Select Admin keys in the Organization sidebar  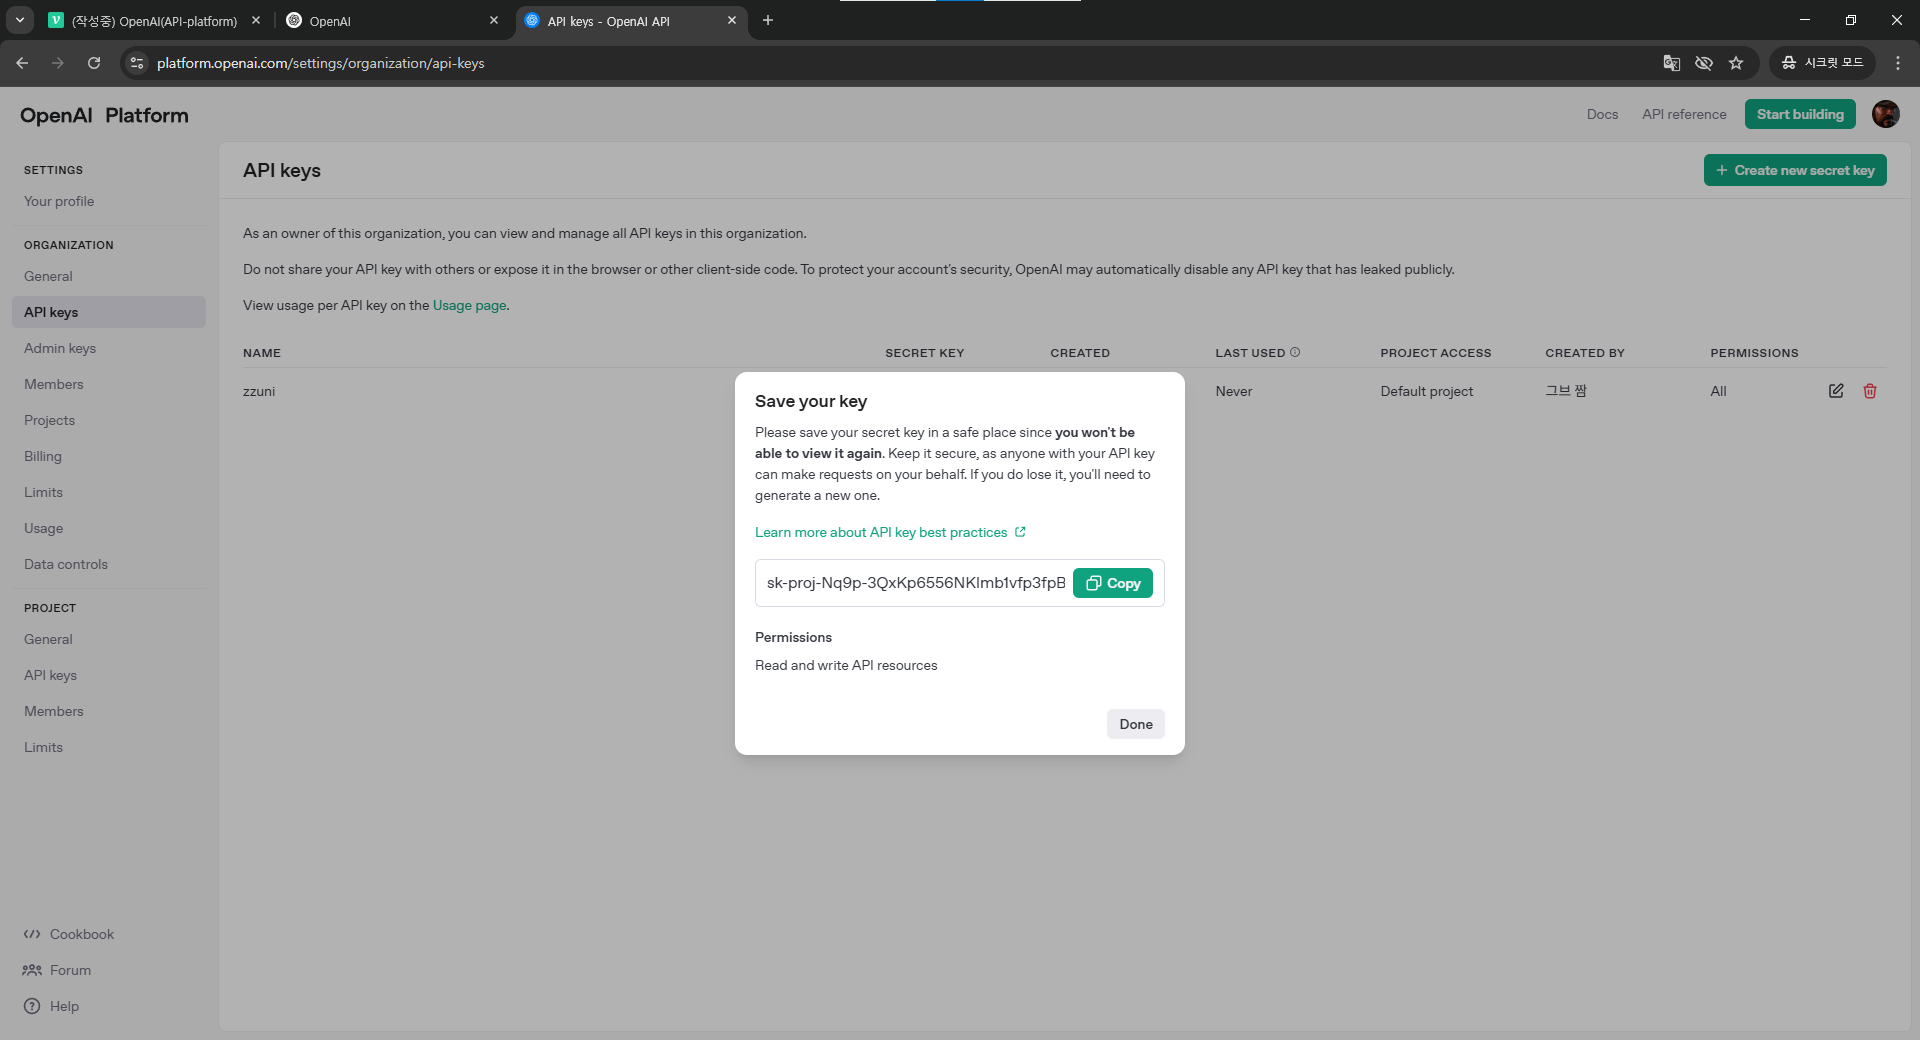60,348
